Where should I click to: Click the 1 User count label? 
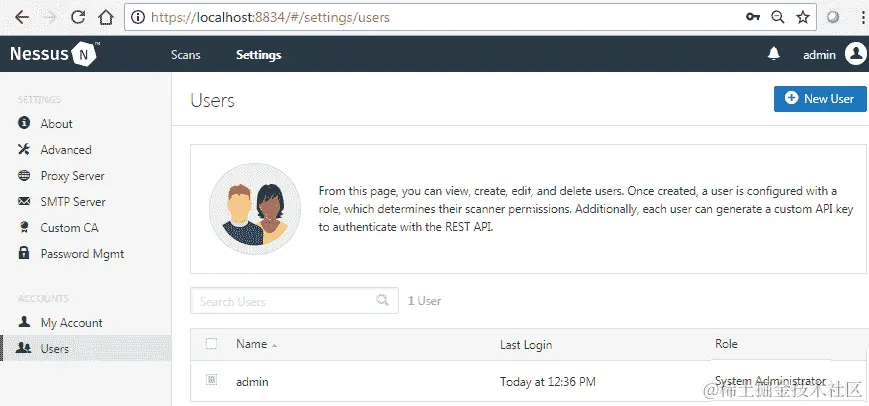tap(425, 301)
